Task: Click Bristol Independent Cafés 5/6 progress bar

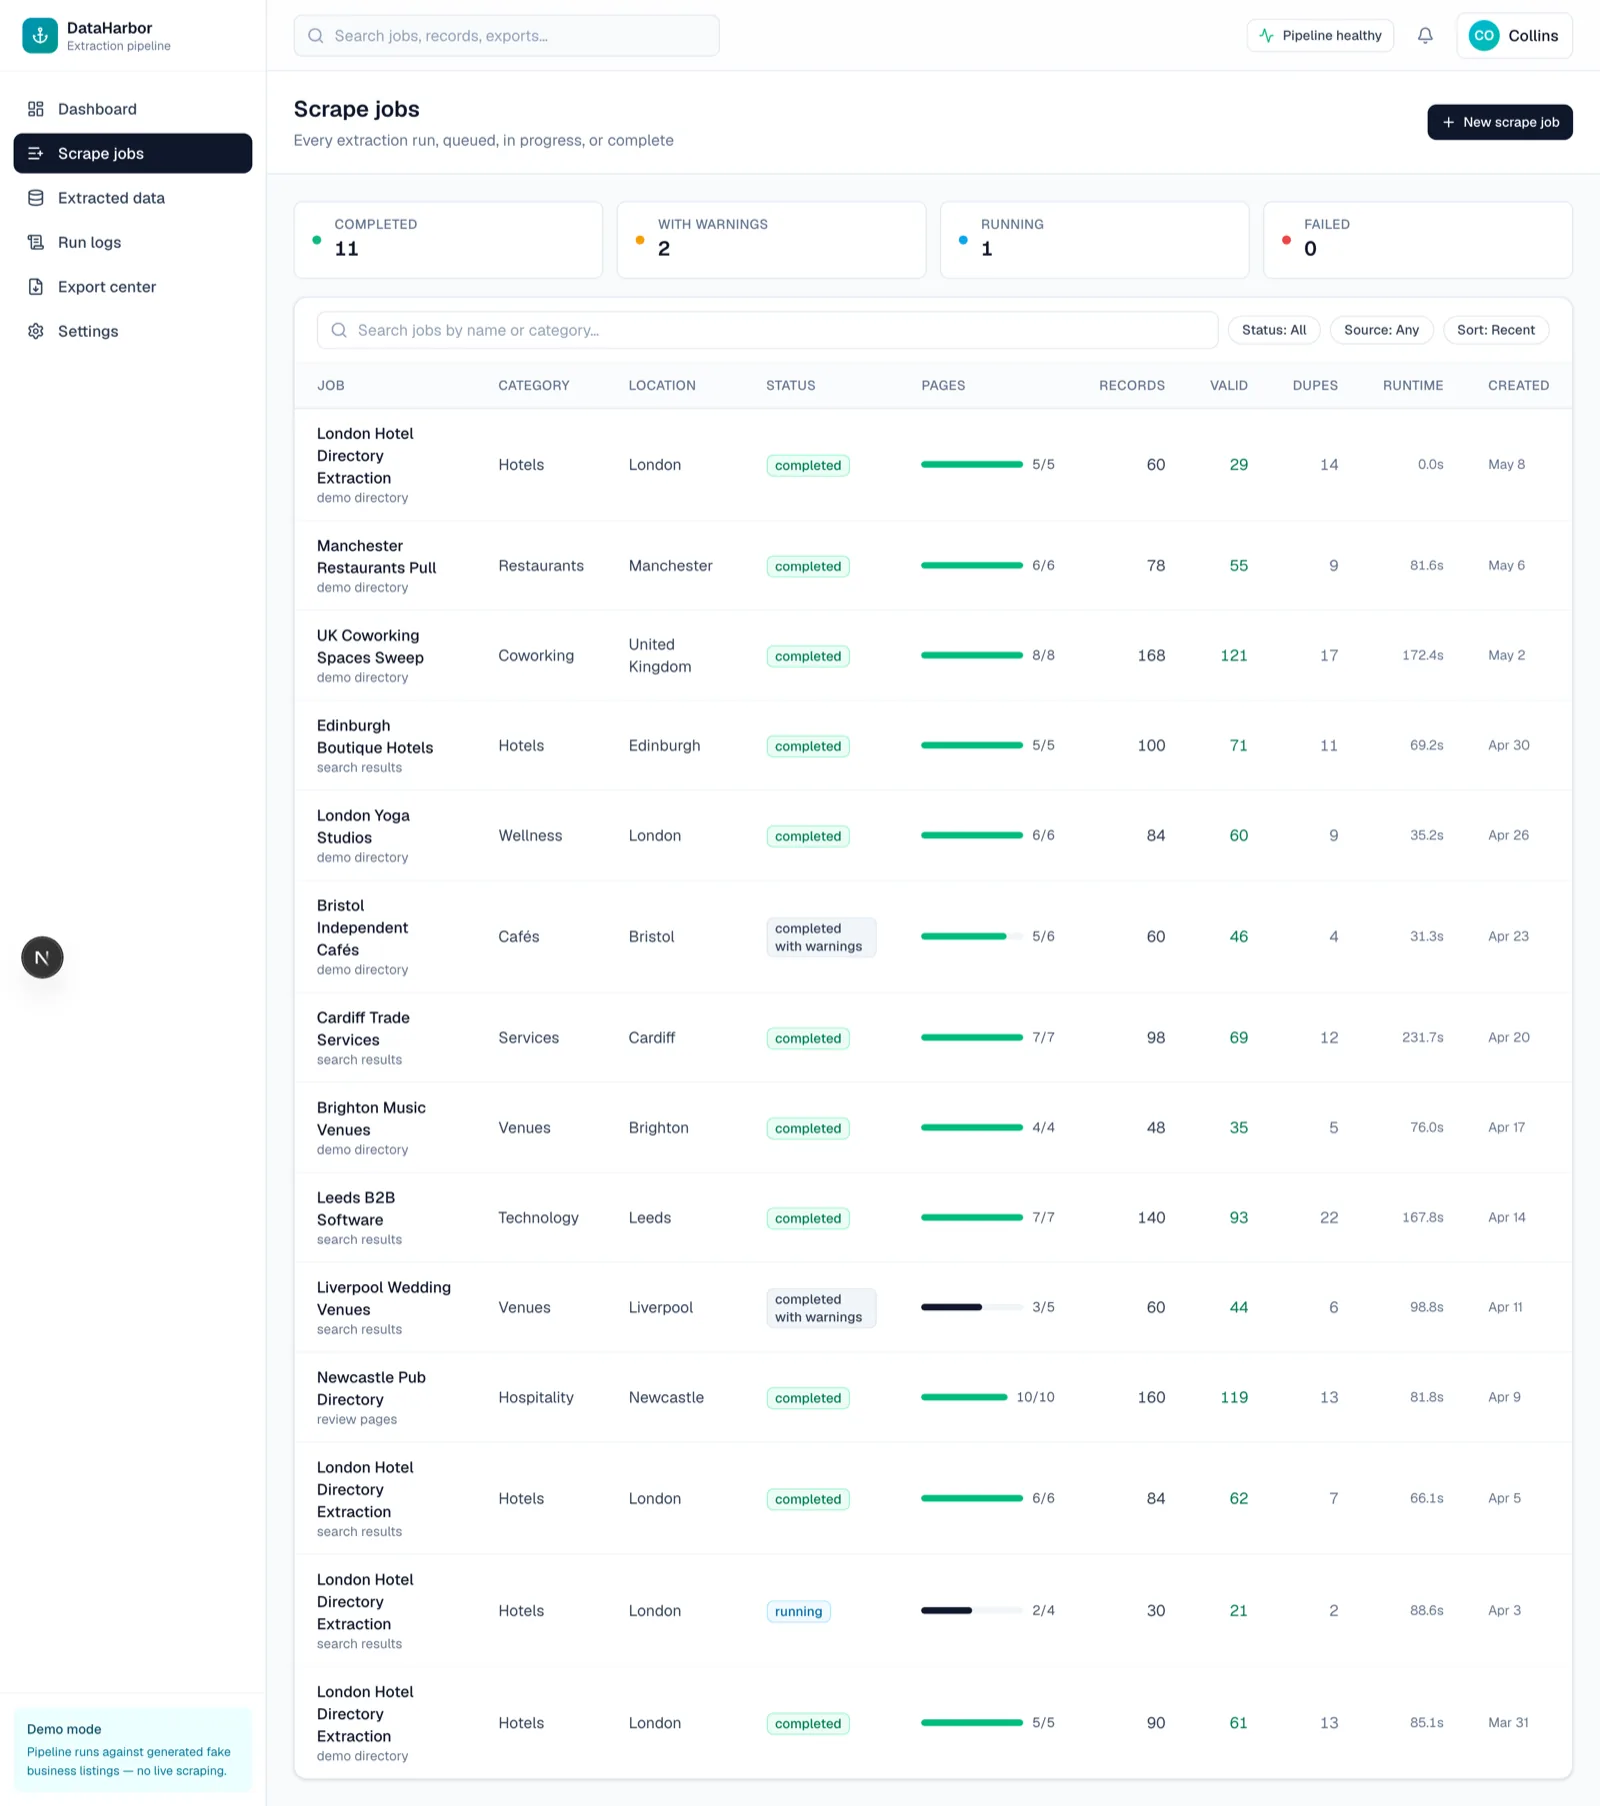Action: [972, 937]
